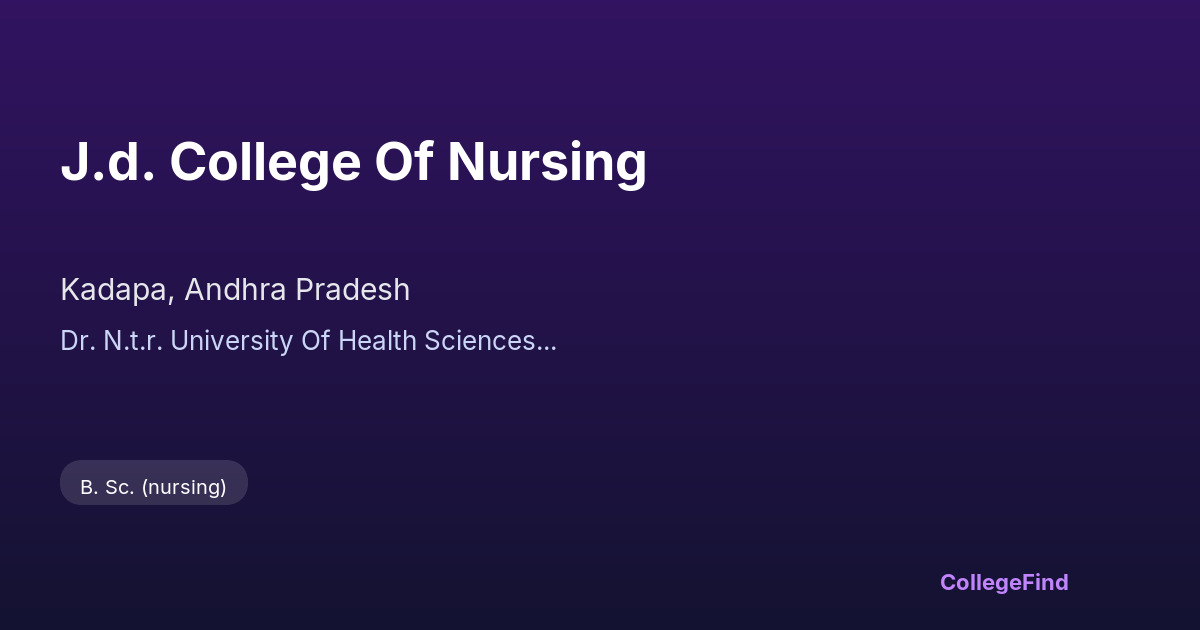Viewport: 1200px width, 630px height.
Task: Click the CollegeFind brand logo text
Action: (1004, 582)
